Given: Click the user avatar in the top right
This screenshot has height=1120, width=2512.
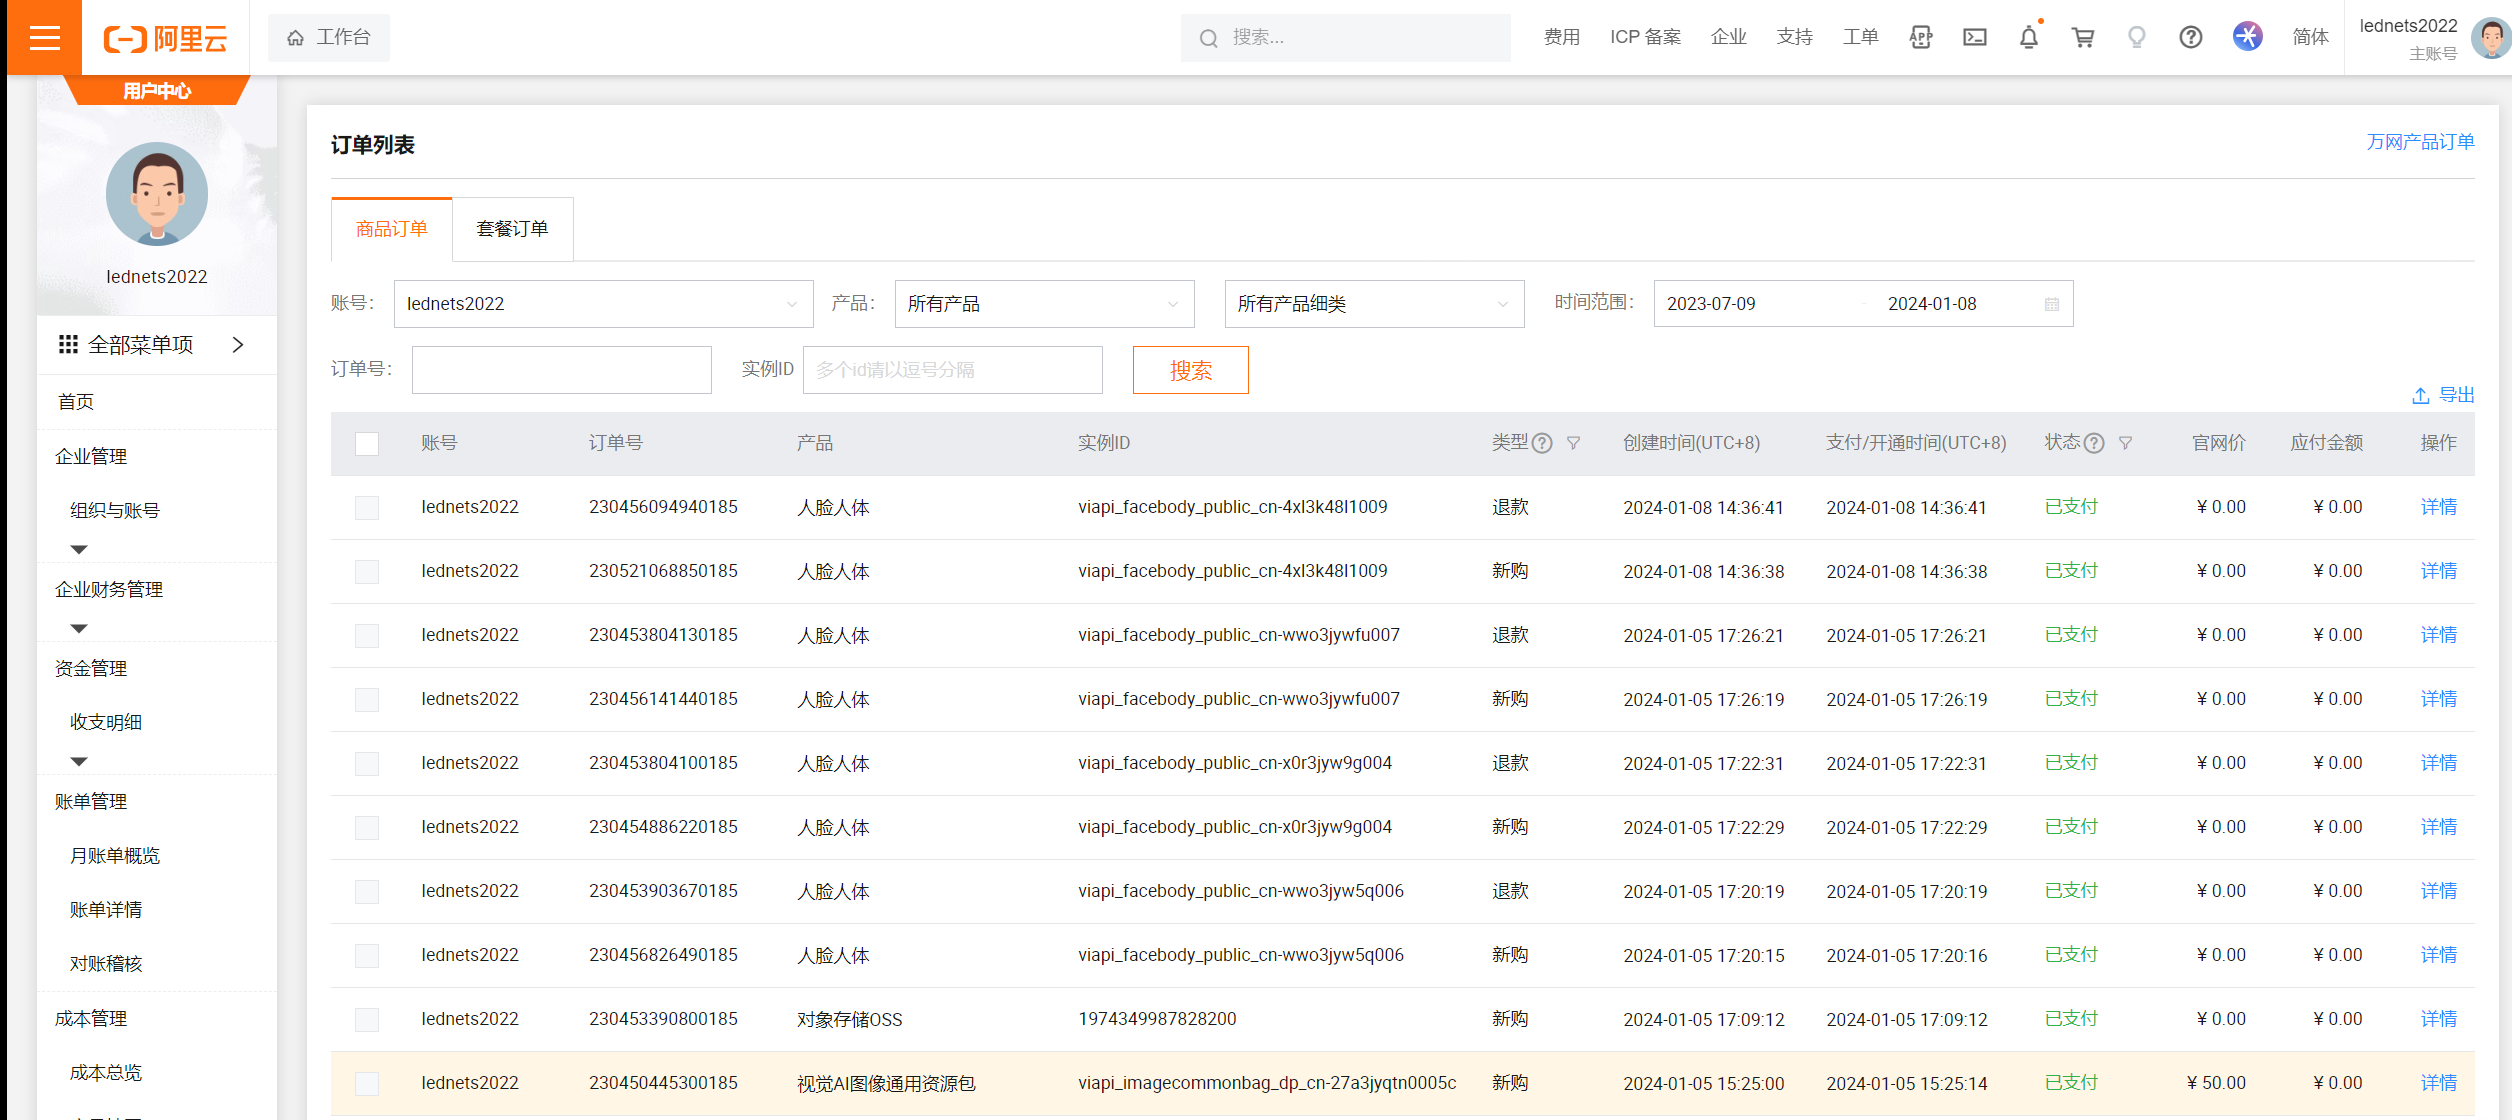Looking at the screenshot, I should click(2490, 38).
